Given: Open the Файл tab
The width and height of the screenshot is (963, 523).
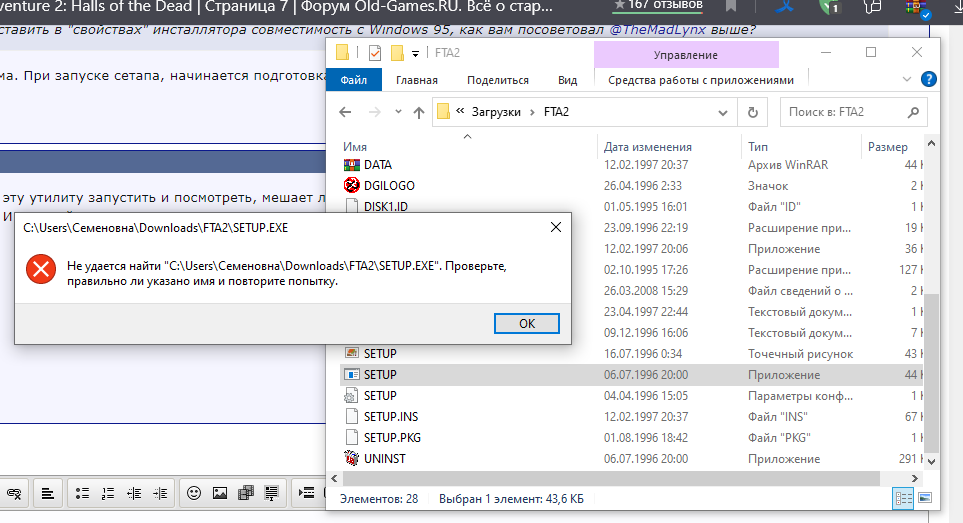Looking at the screenshot, I should 354,80.
